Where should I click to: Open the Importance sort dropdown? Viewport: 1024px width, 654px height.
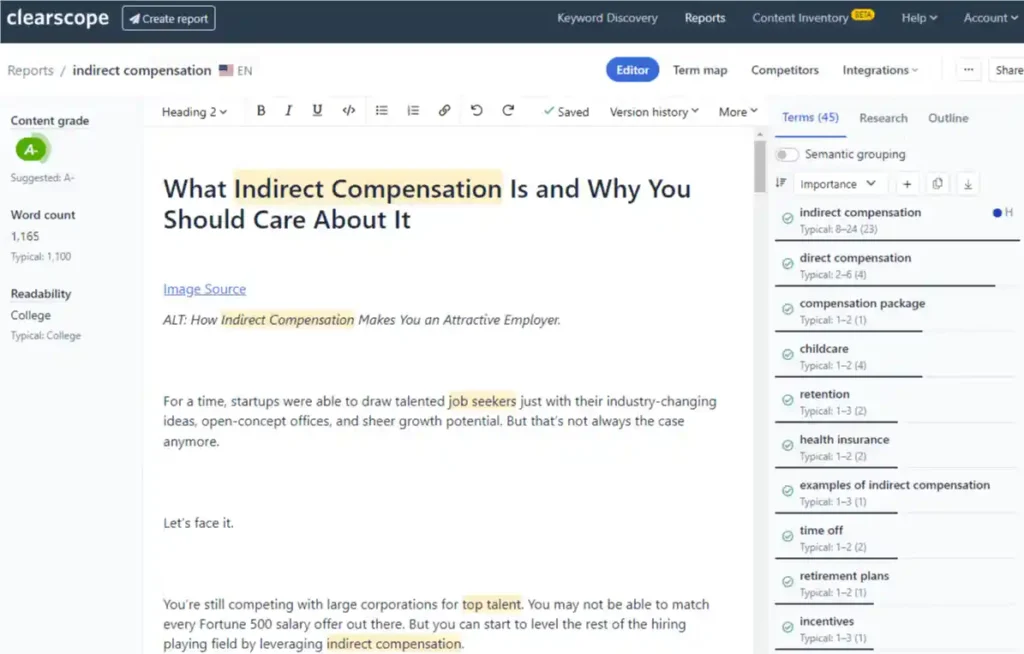point(839,185)
